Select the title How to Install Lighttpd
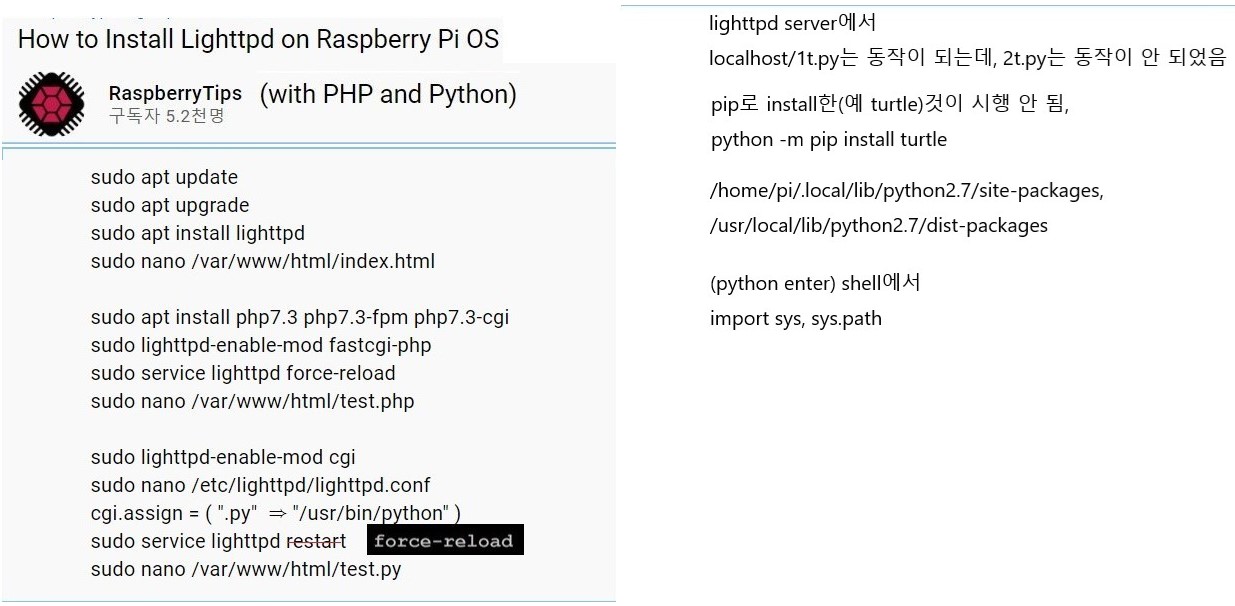 (258, 40)
